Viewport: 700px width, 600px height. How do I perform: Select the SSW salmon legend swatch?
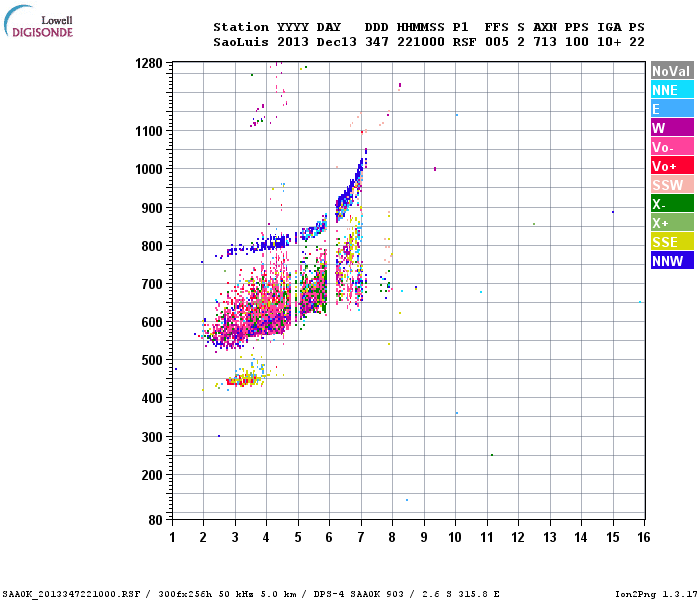click(x=672, y=185)
